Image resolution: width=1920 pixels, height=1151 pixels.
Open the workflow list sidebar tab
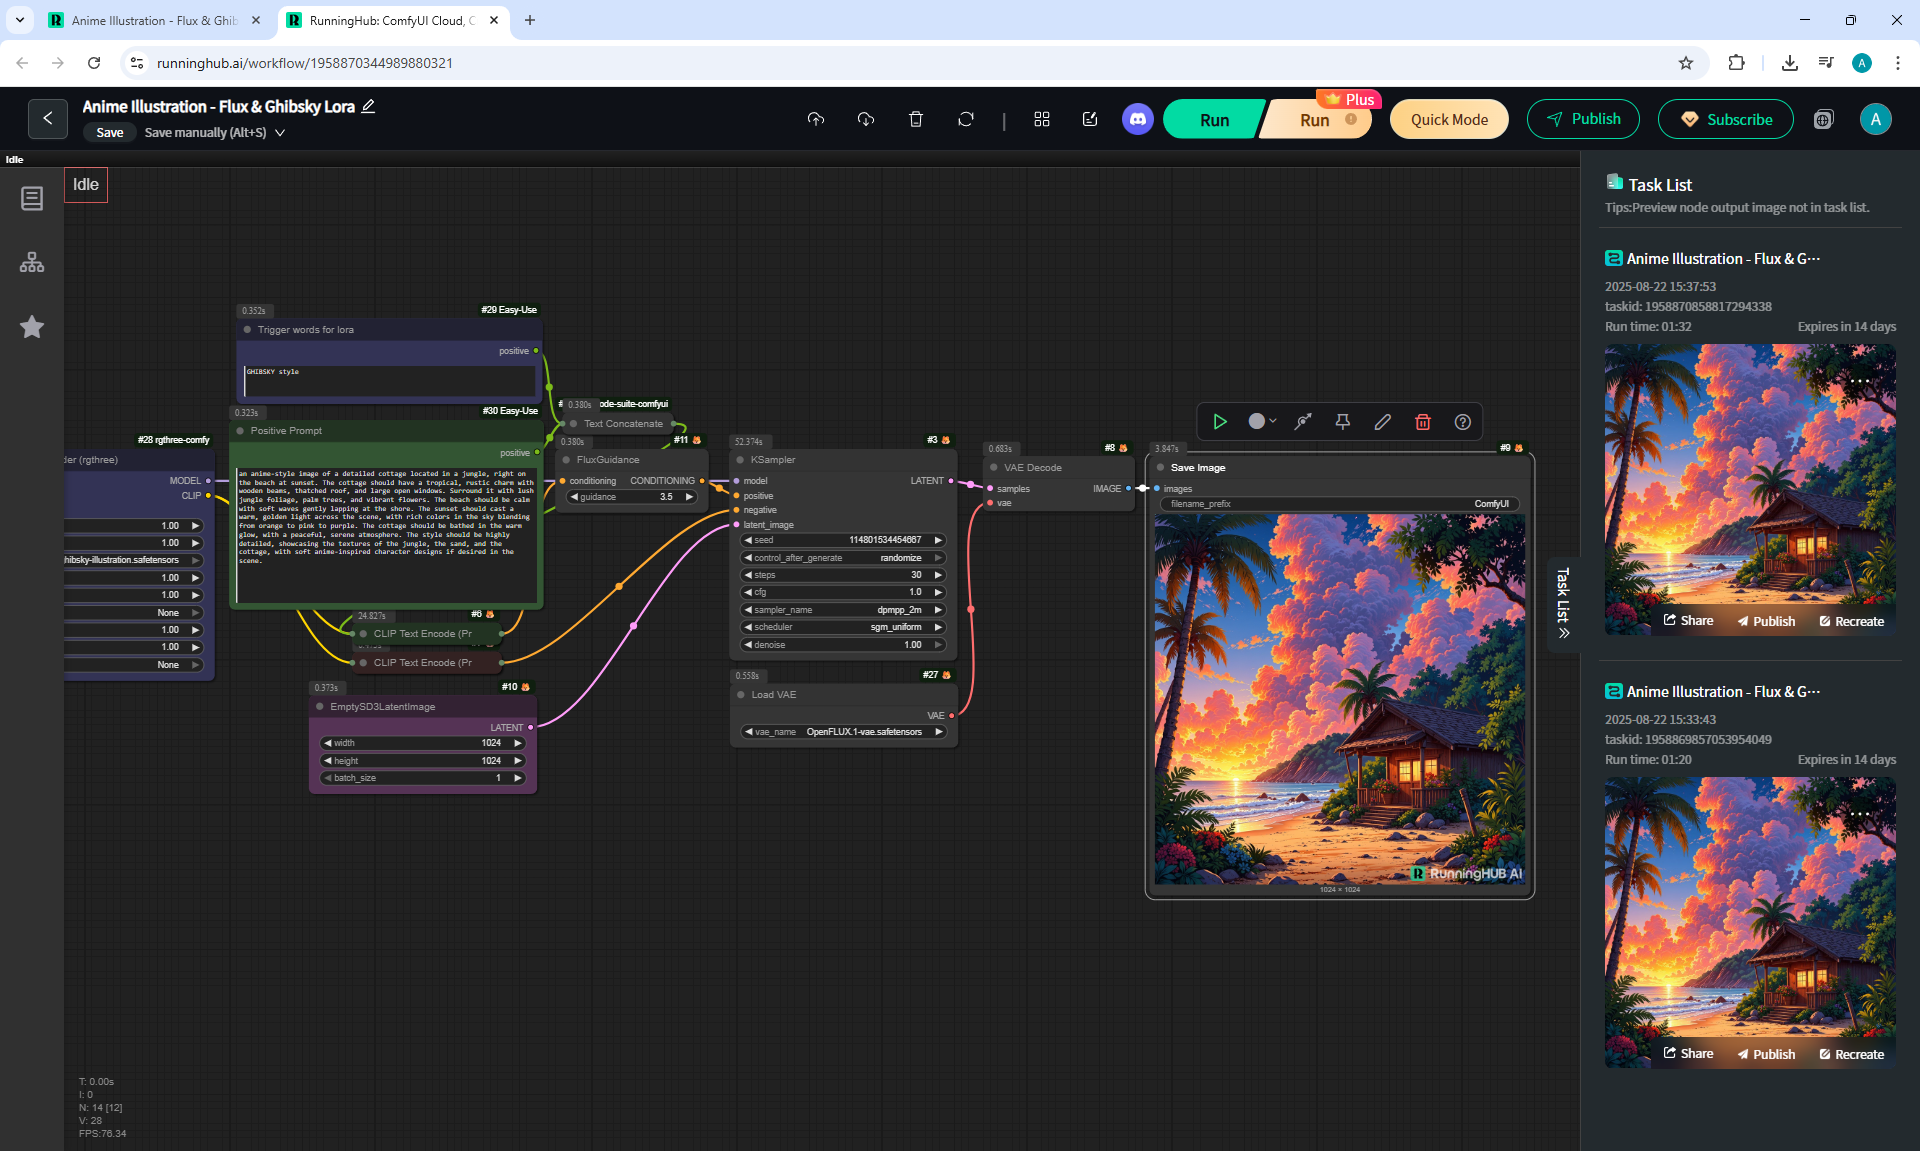pyautogui.click(x=32, y=198)
